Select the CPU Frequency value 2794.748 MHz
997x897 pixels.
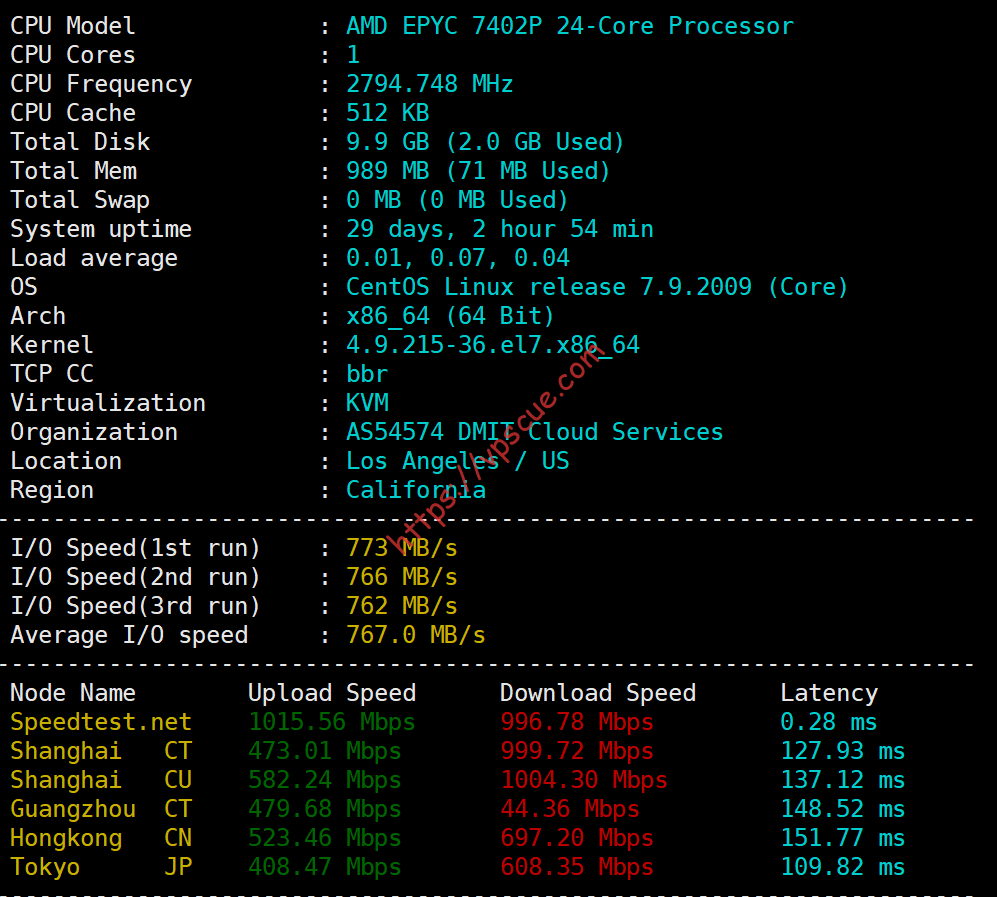pyautogui.click(x=429, y=84)
